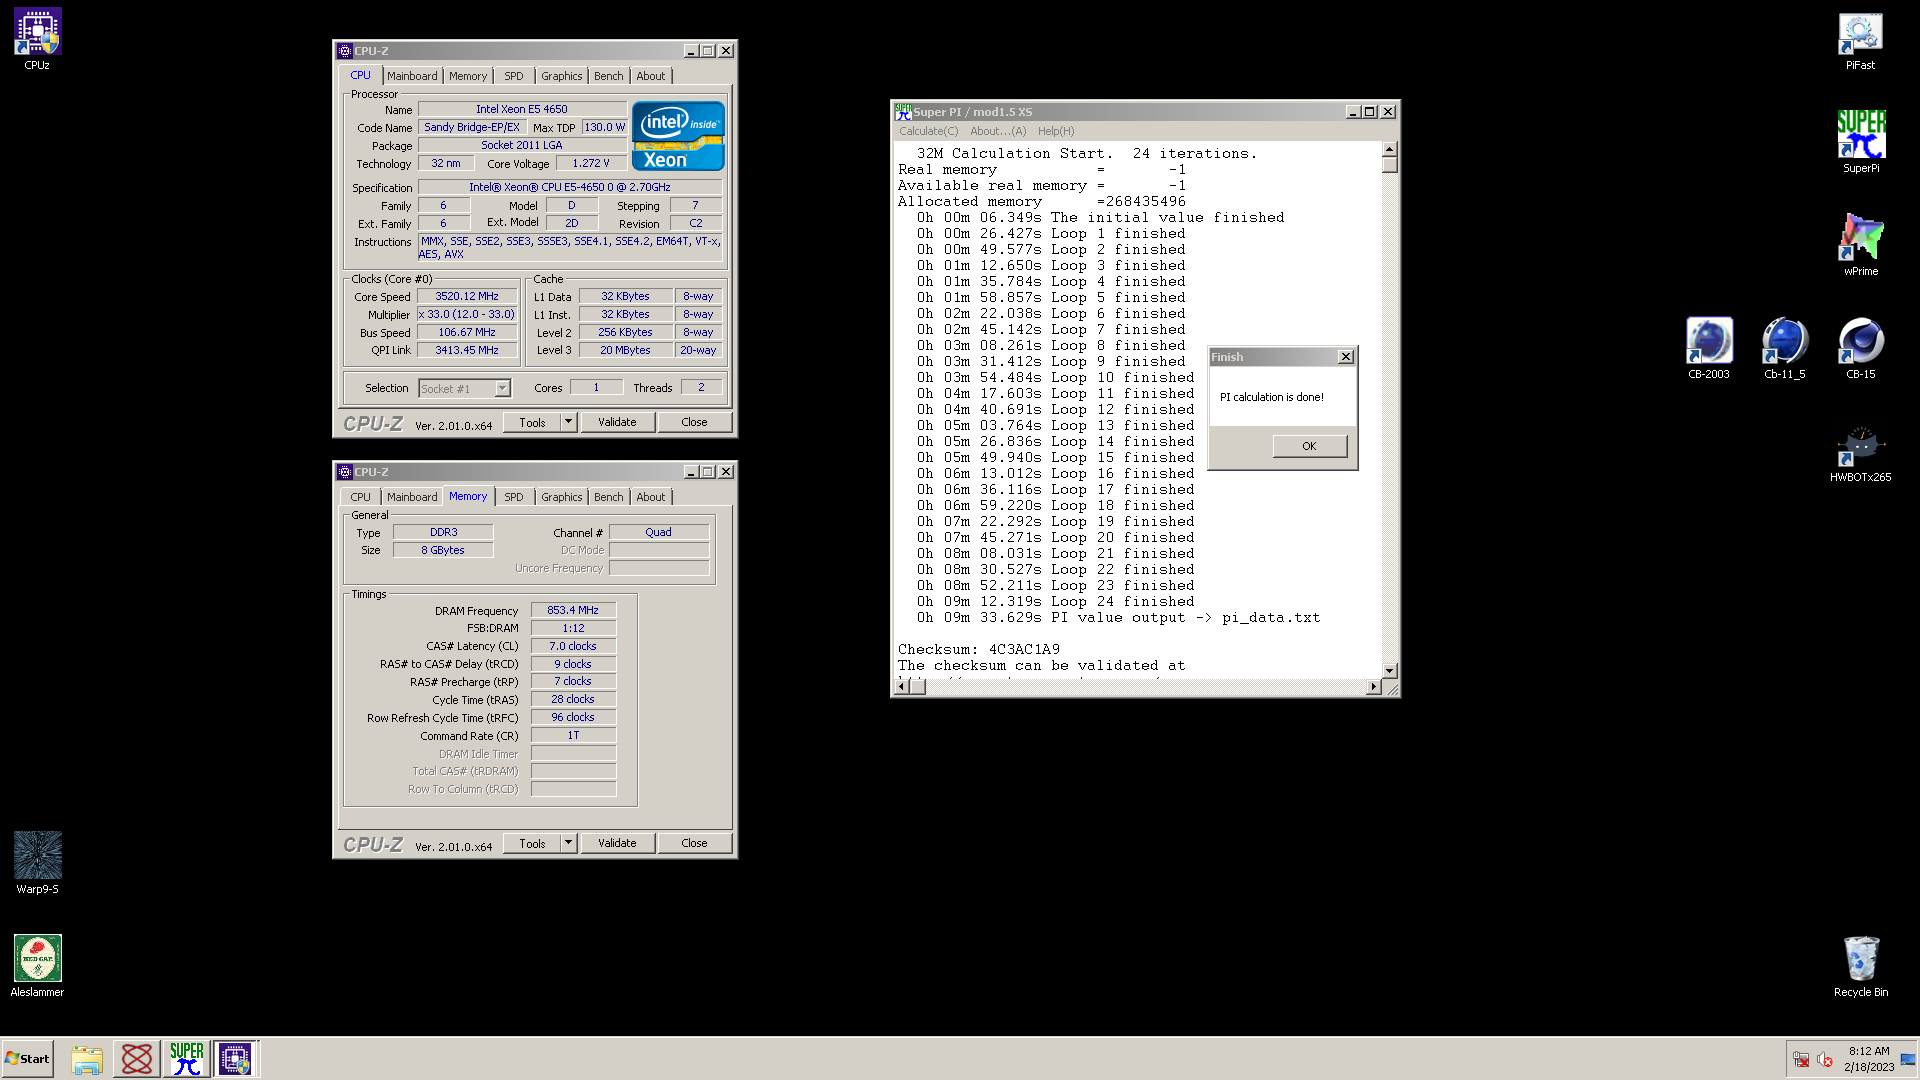Click Close button in bottom CPU-Z window
1920x1080 pixels.
[694, 843]
